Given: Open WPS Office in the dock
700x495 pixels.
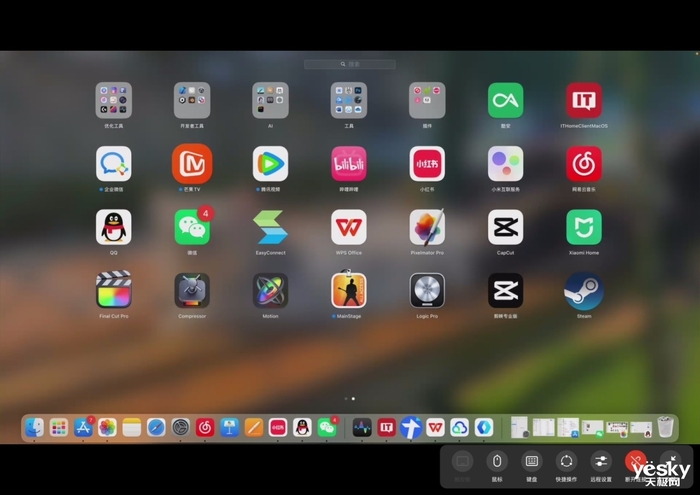Looking at the screenshot, I should pos(435,428).
